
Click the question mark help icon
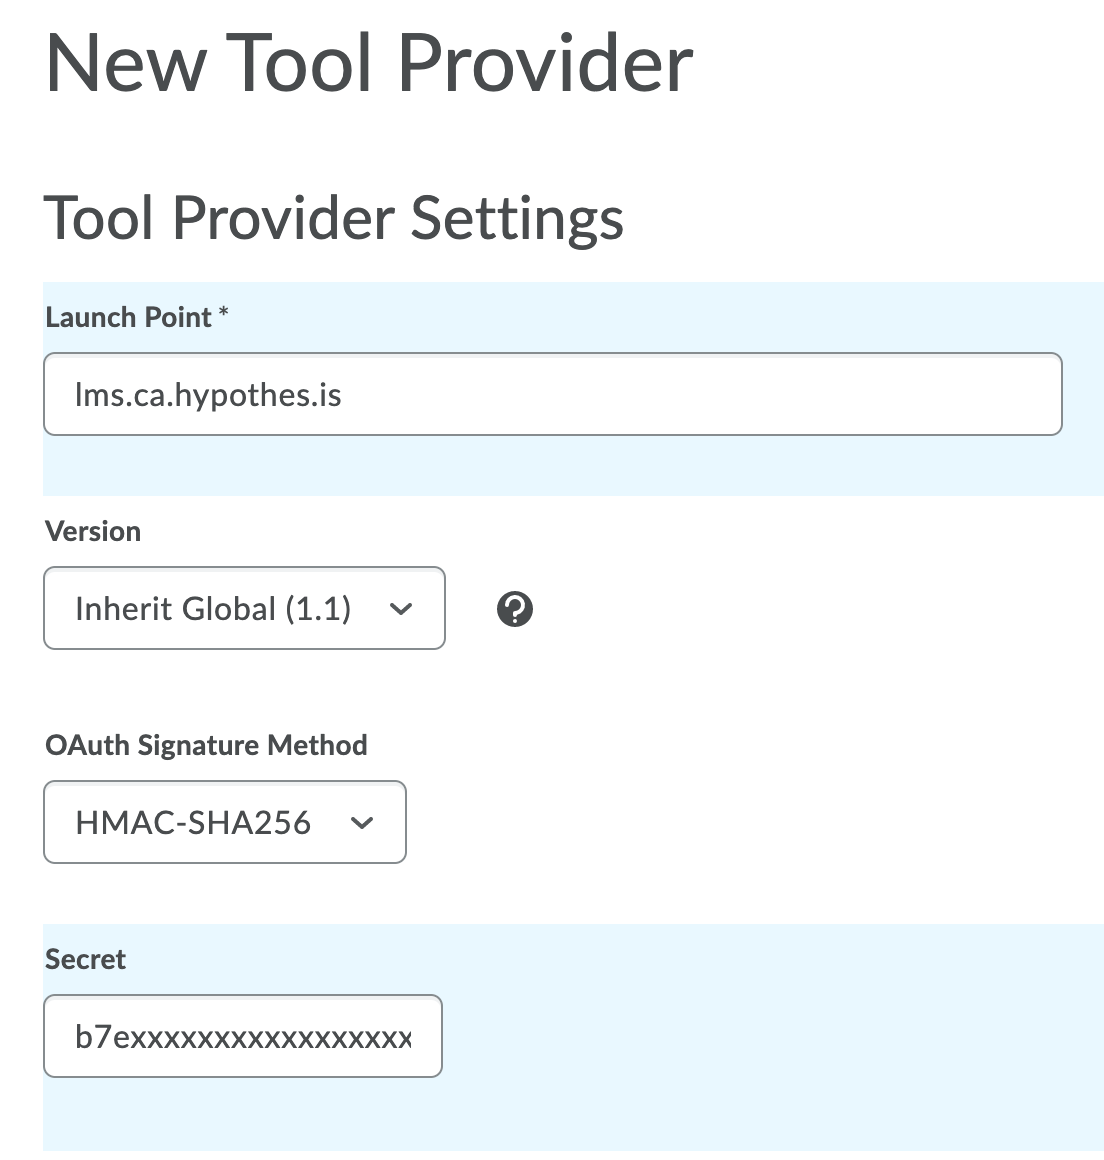coord(515,608)
